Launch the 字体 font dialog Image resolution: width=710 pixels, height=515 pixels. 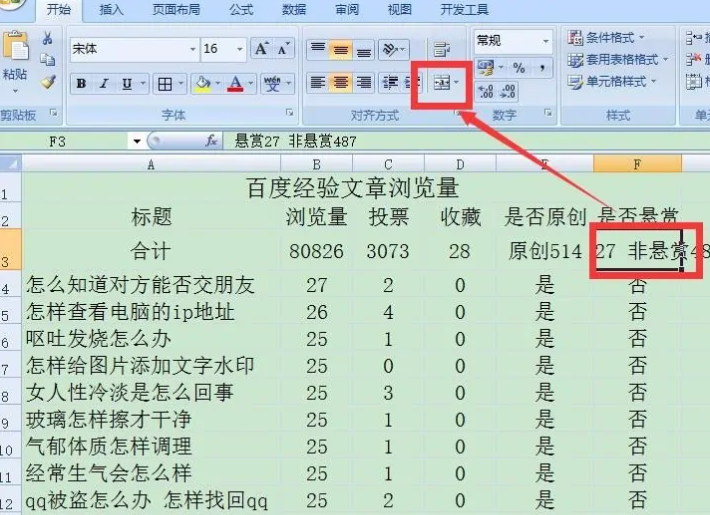(289, 113)
